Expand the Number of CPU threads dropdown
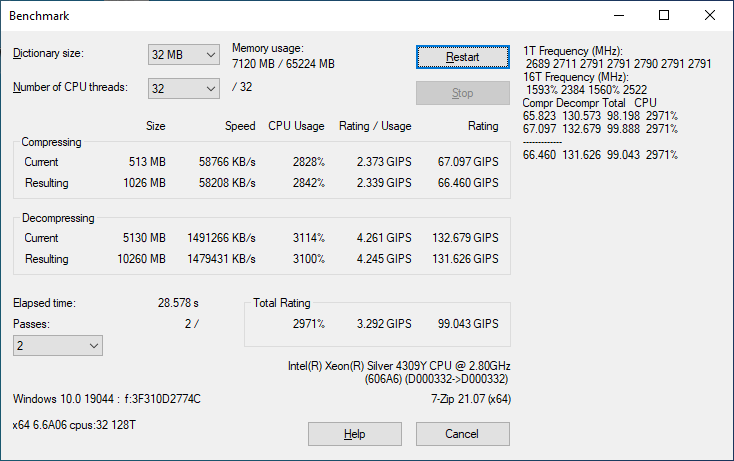 [184, 88]
